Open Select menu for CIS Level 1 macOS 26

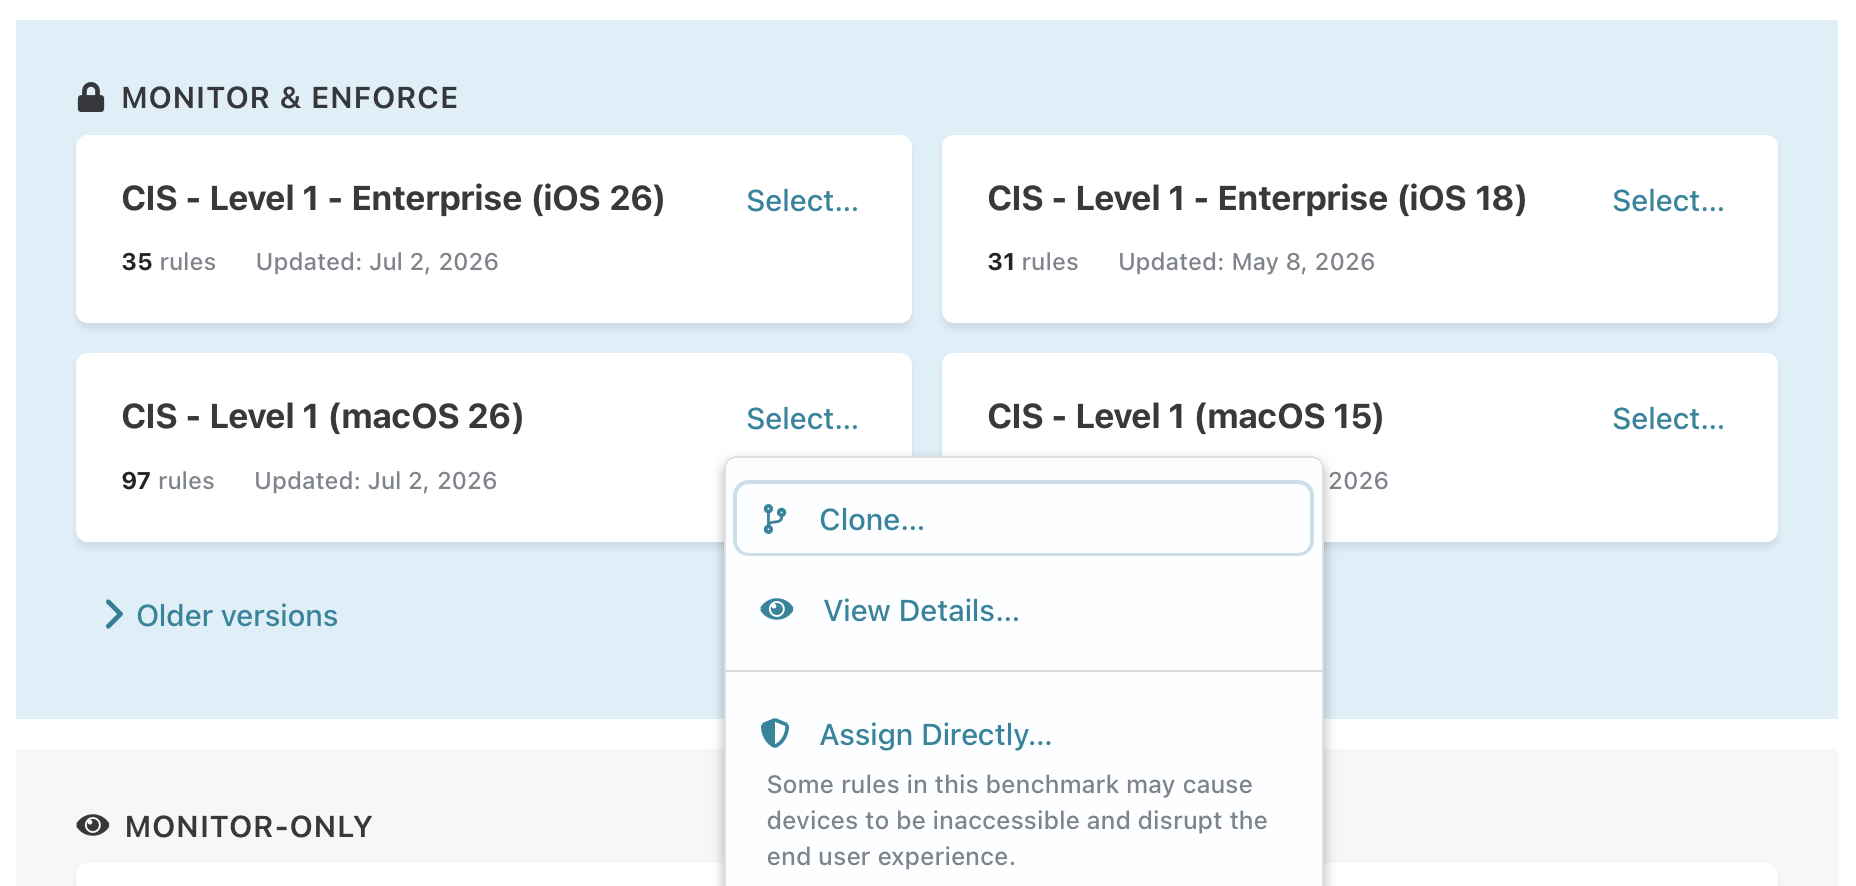(802, 419)
